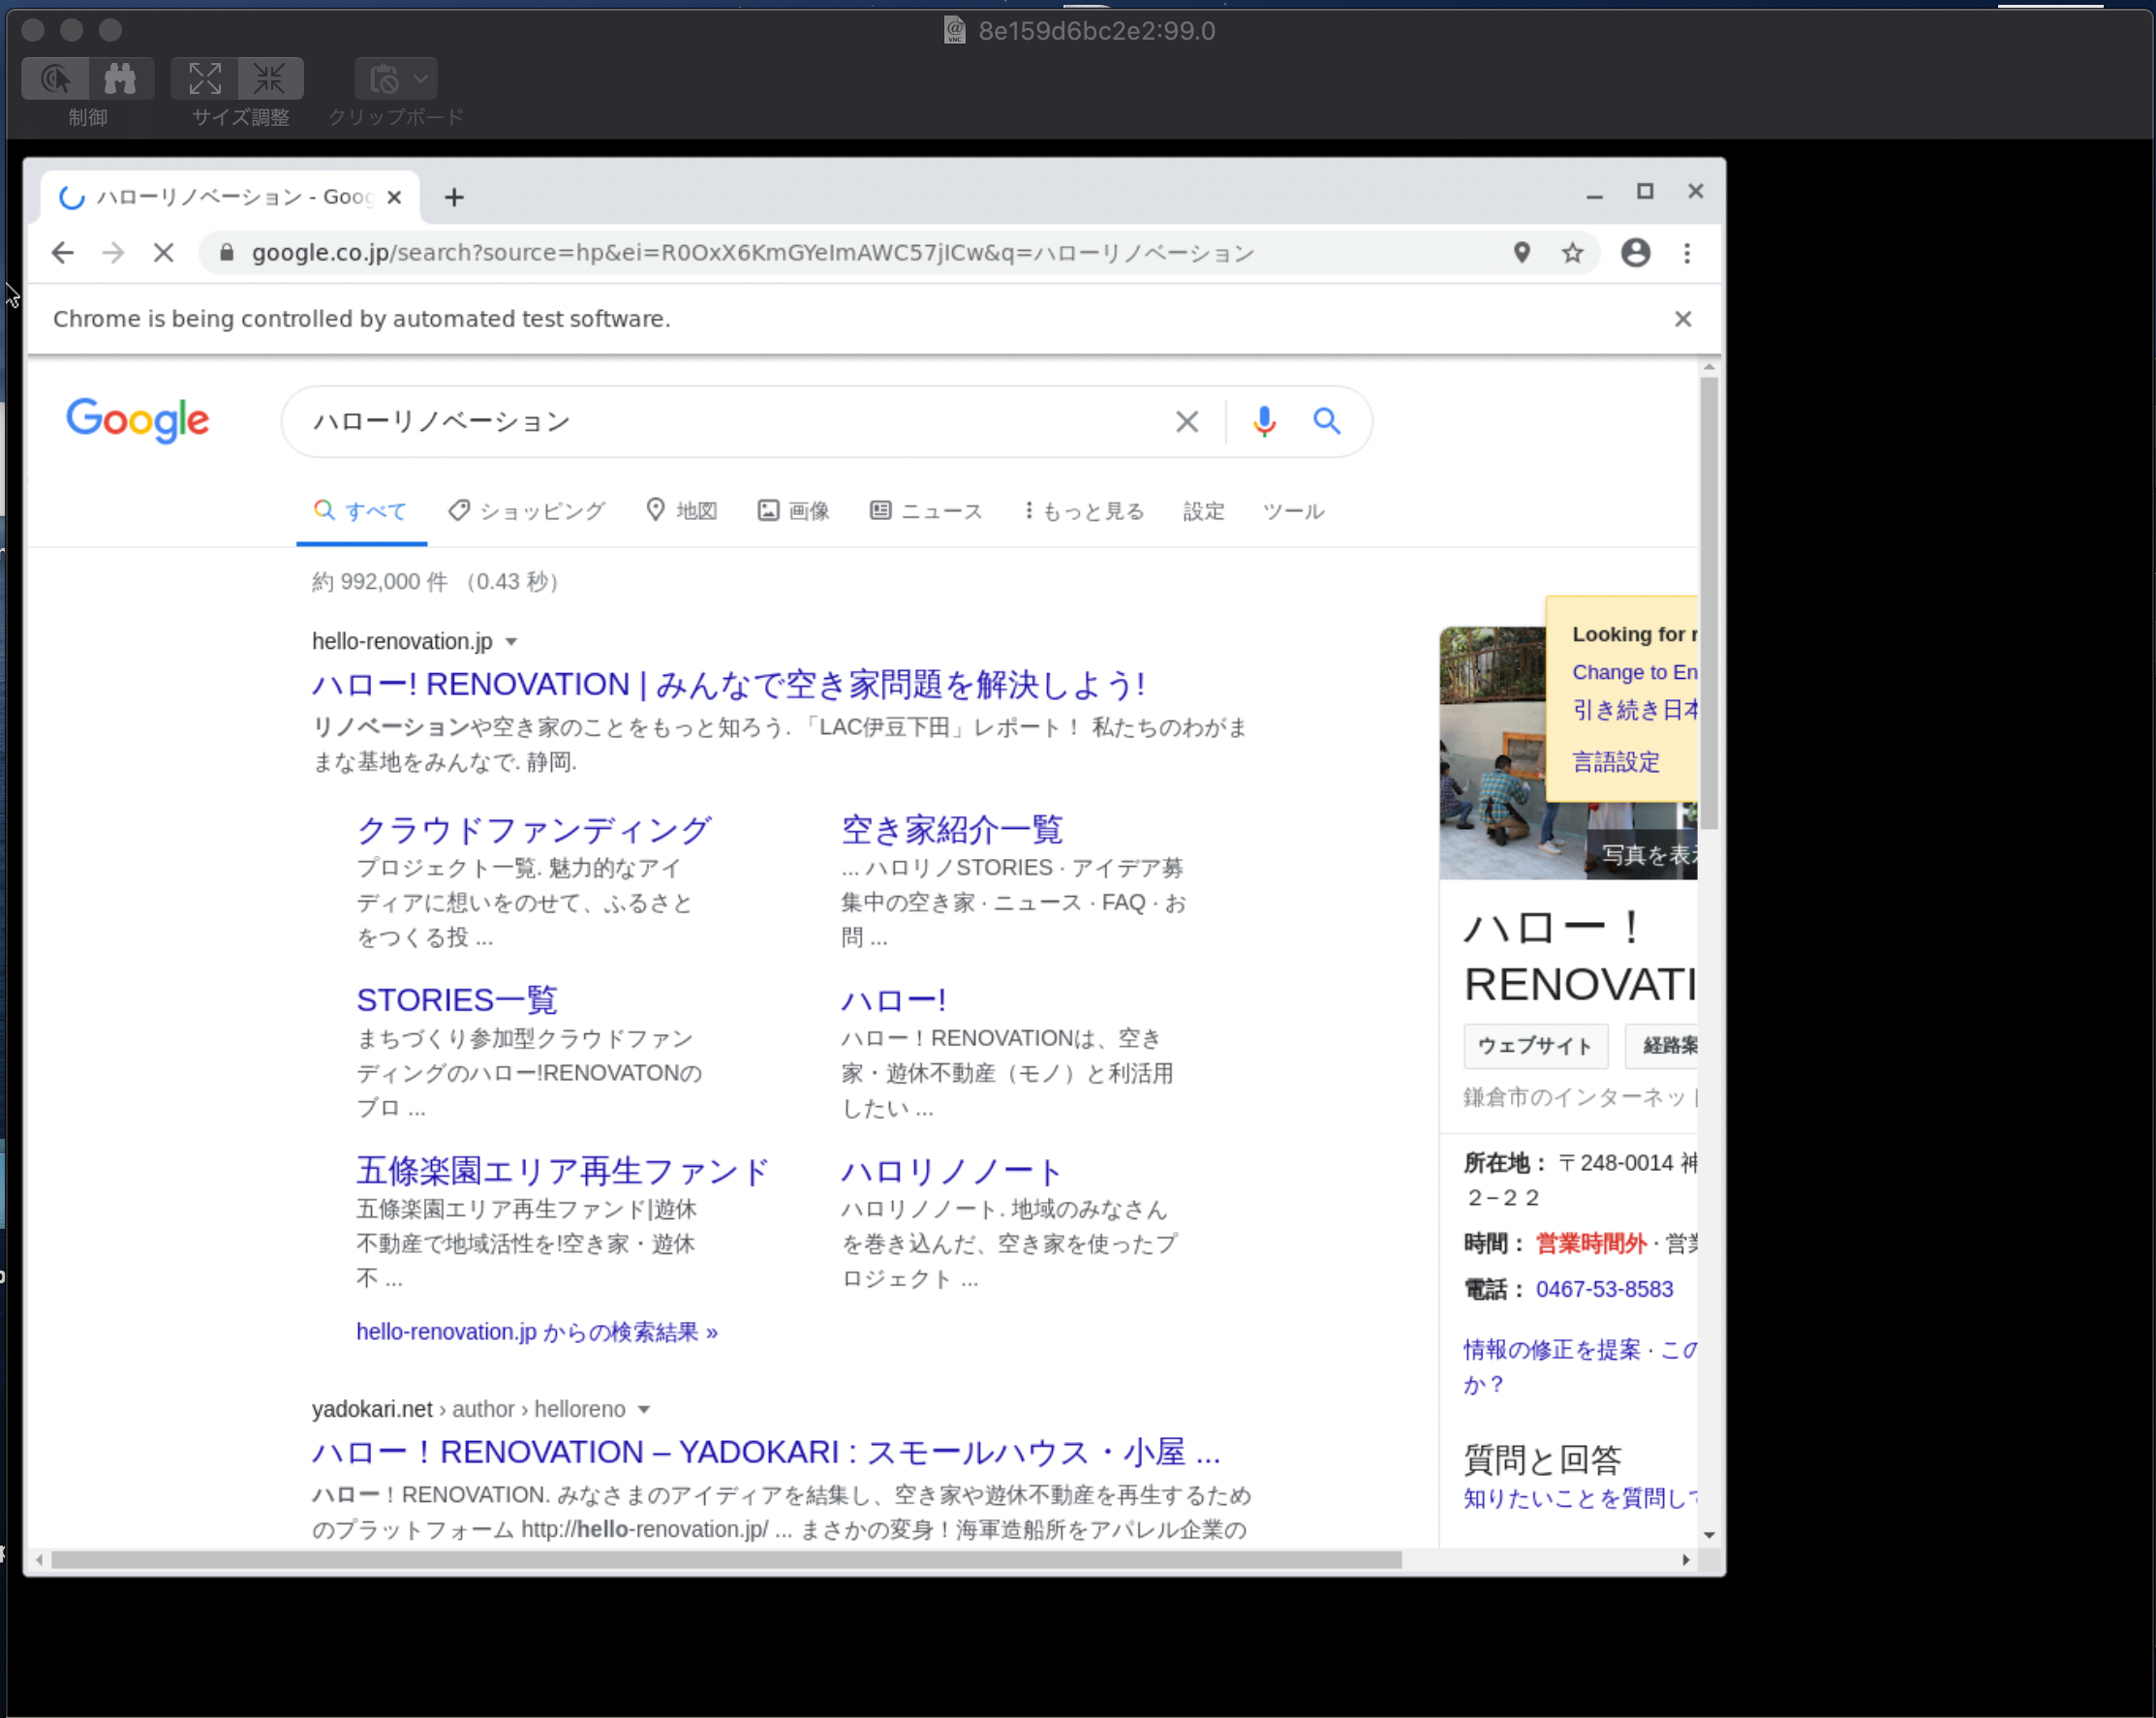Screen dimensions: 2156x1718
Task: Close the ハローリノベーション browser tab
Action: pos(395,197)
